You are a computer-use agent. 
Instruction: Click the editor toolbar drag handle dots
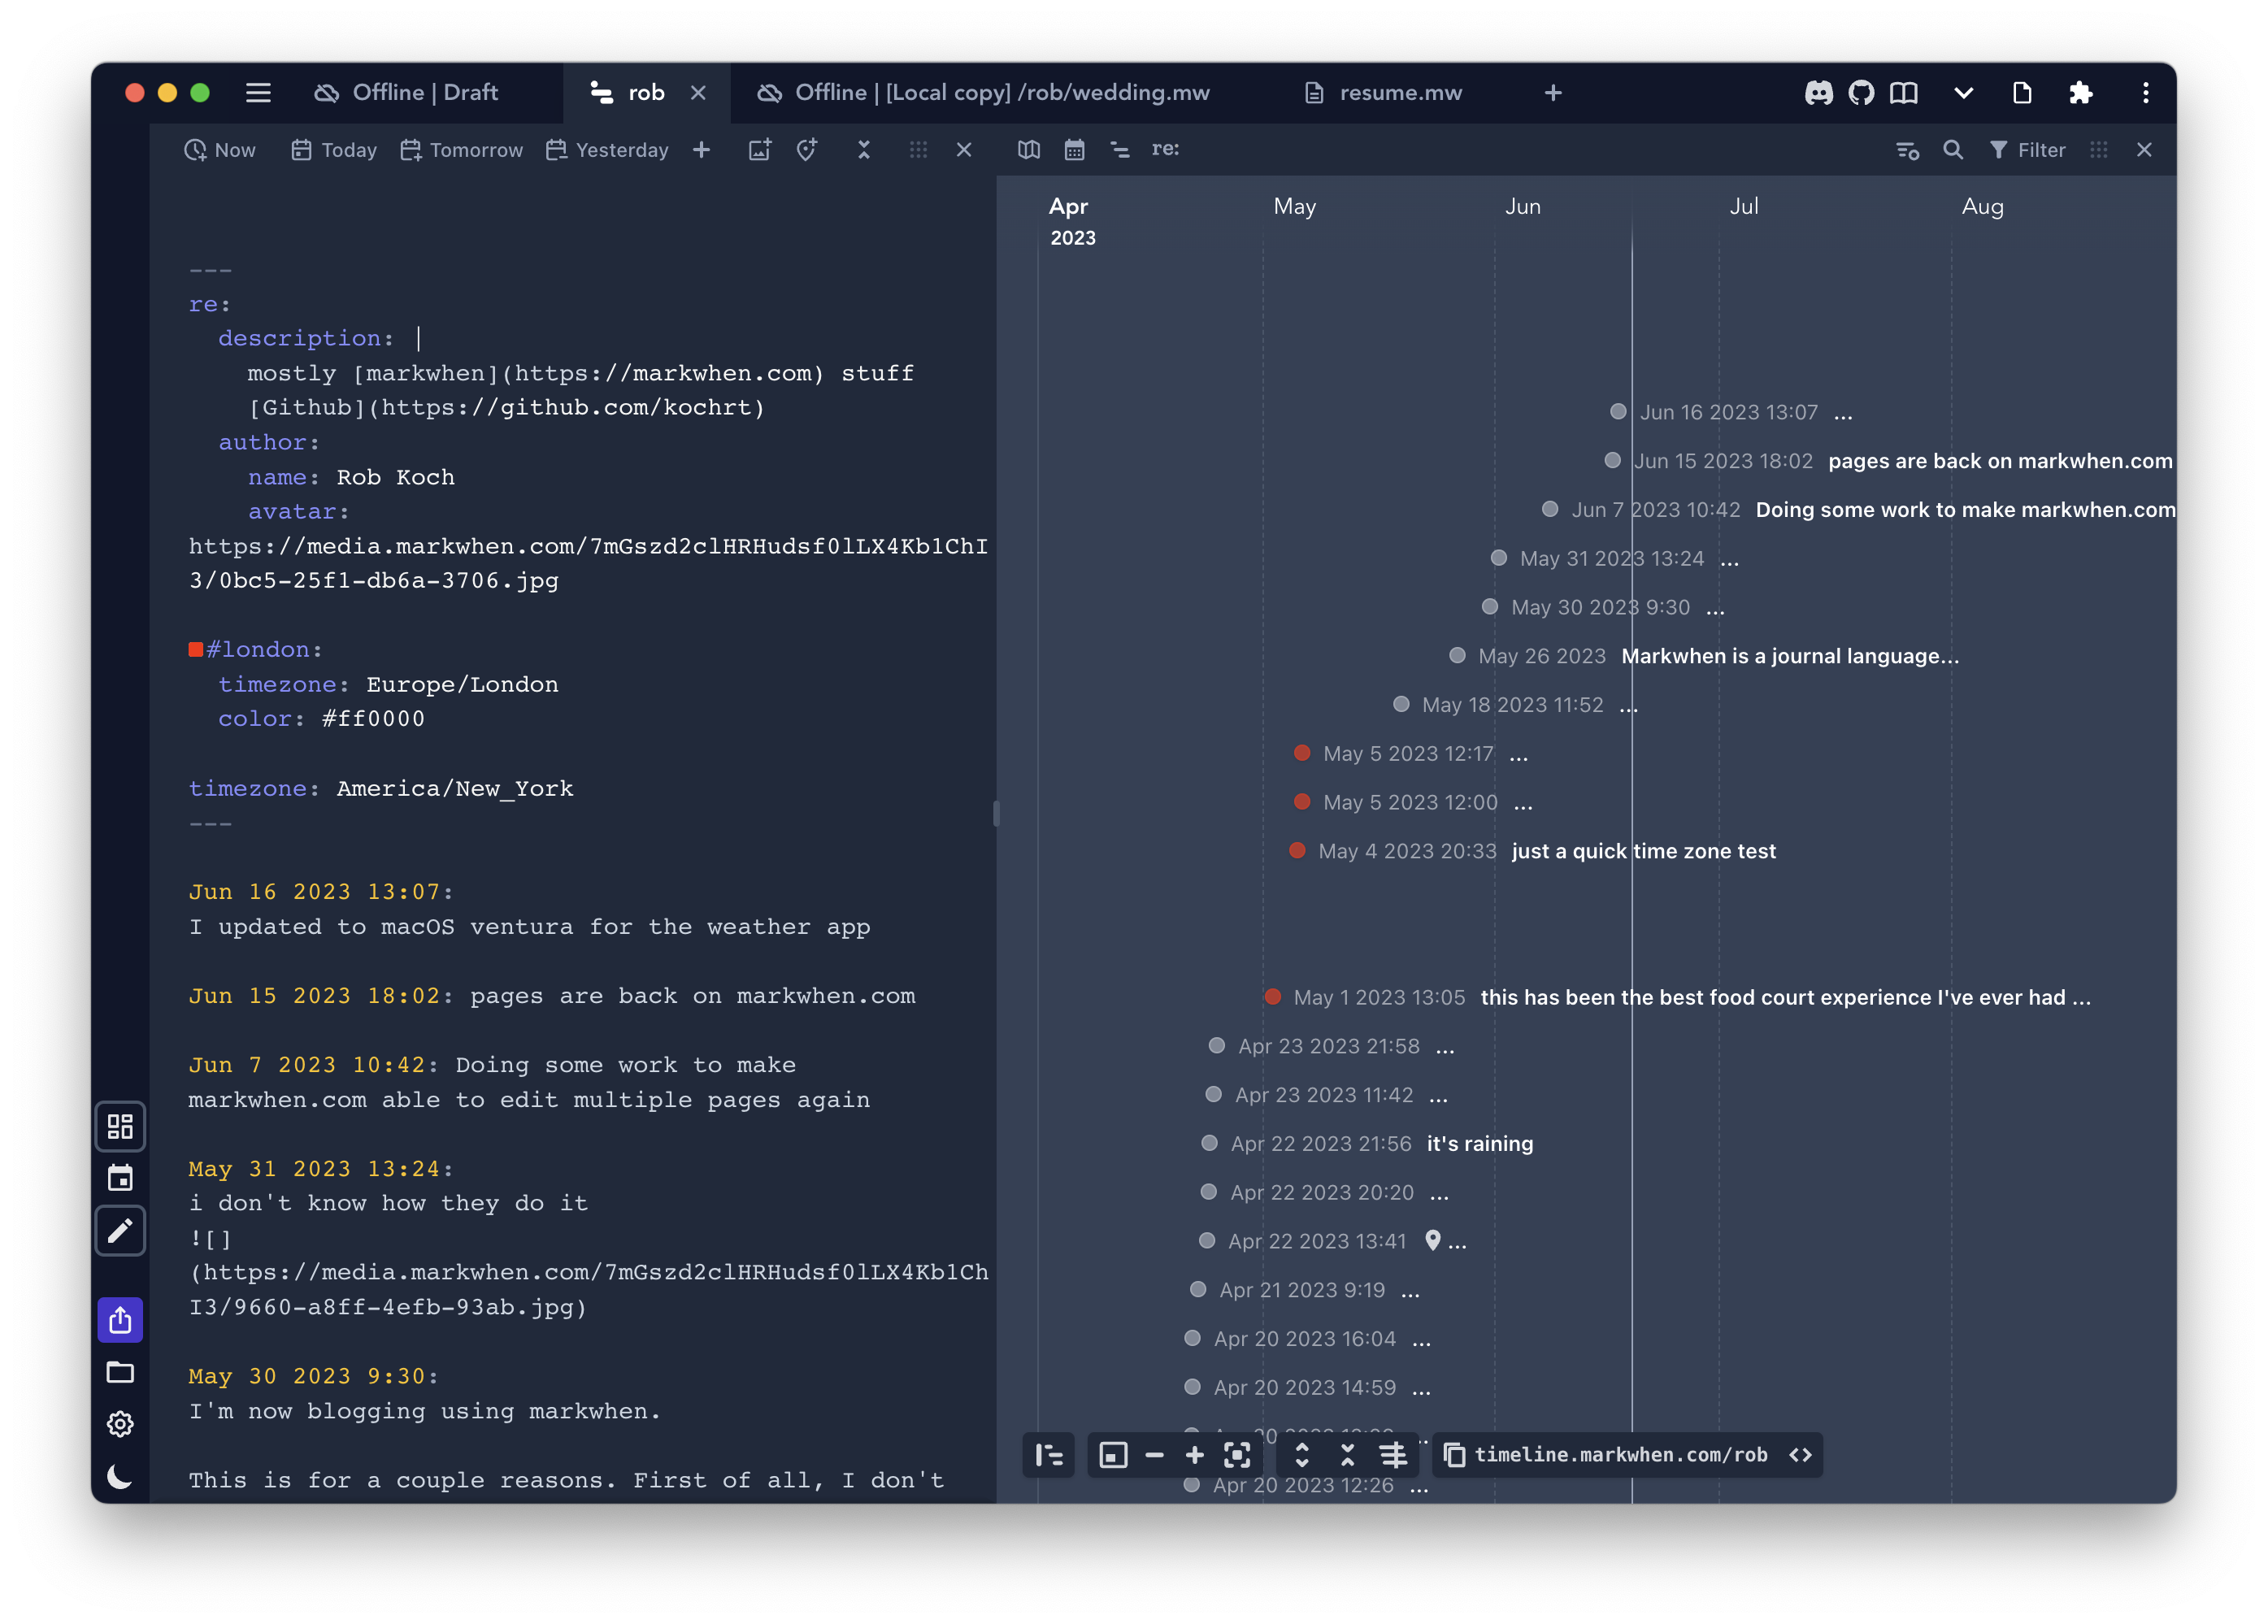pyautogui.click(x=918, y=150)
